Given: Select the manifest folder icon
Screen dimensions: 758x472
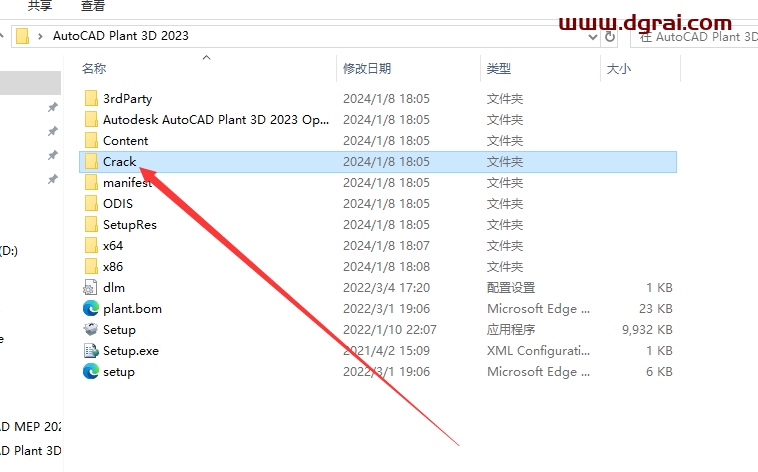Looking at the screenshot, I should coord(91,182).
